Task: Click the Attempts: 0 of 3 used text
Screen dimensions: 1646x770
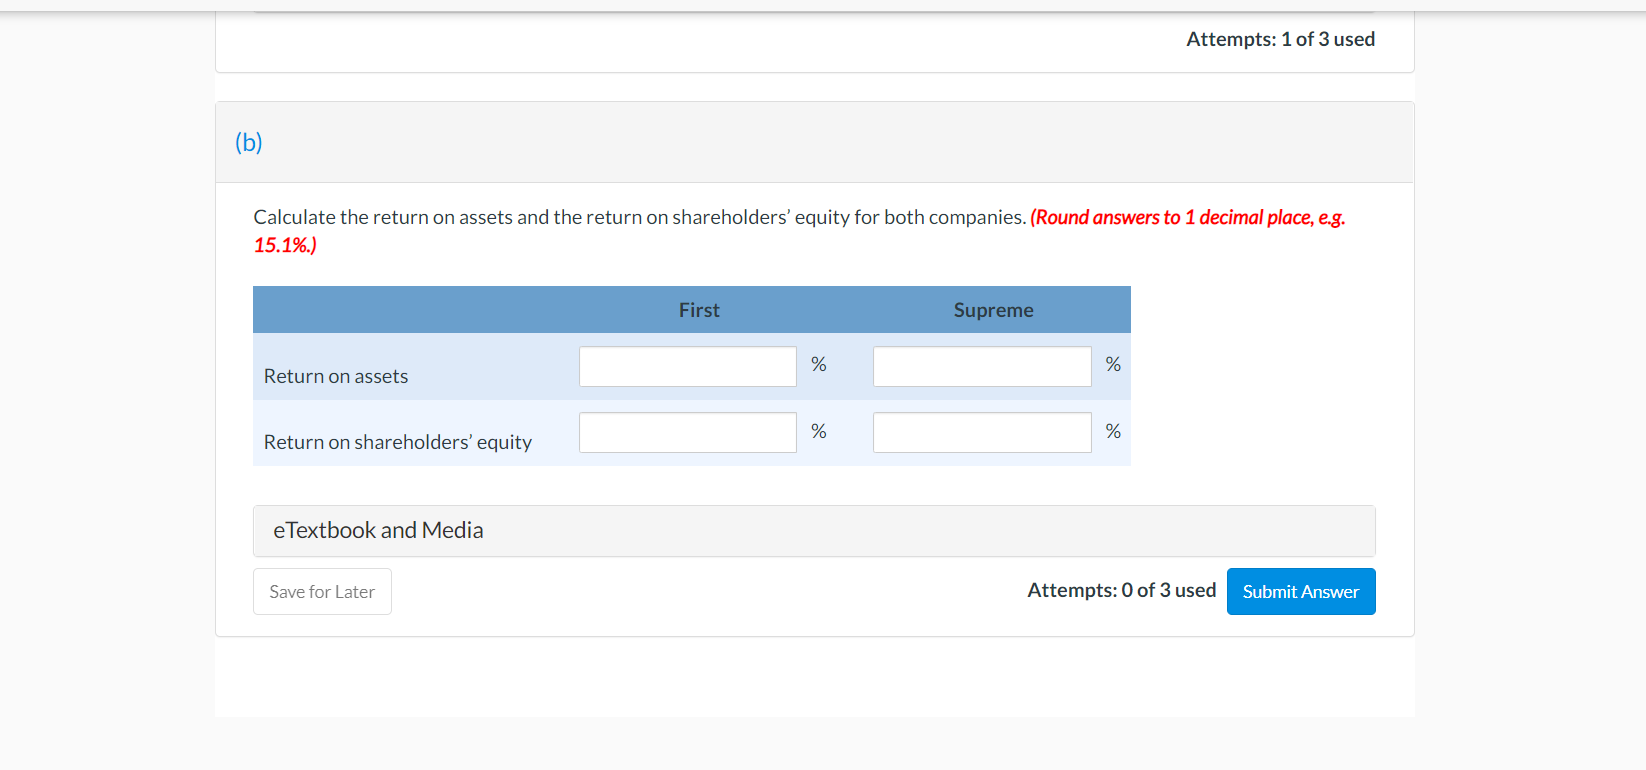Action: point(1121,590)
